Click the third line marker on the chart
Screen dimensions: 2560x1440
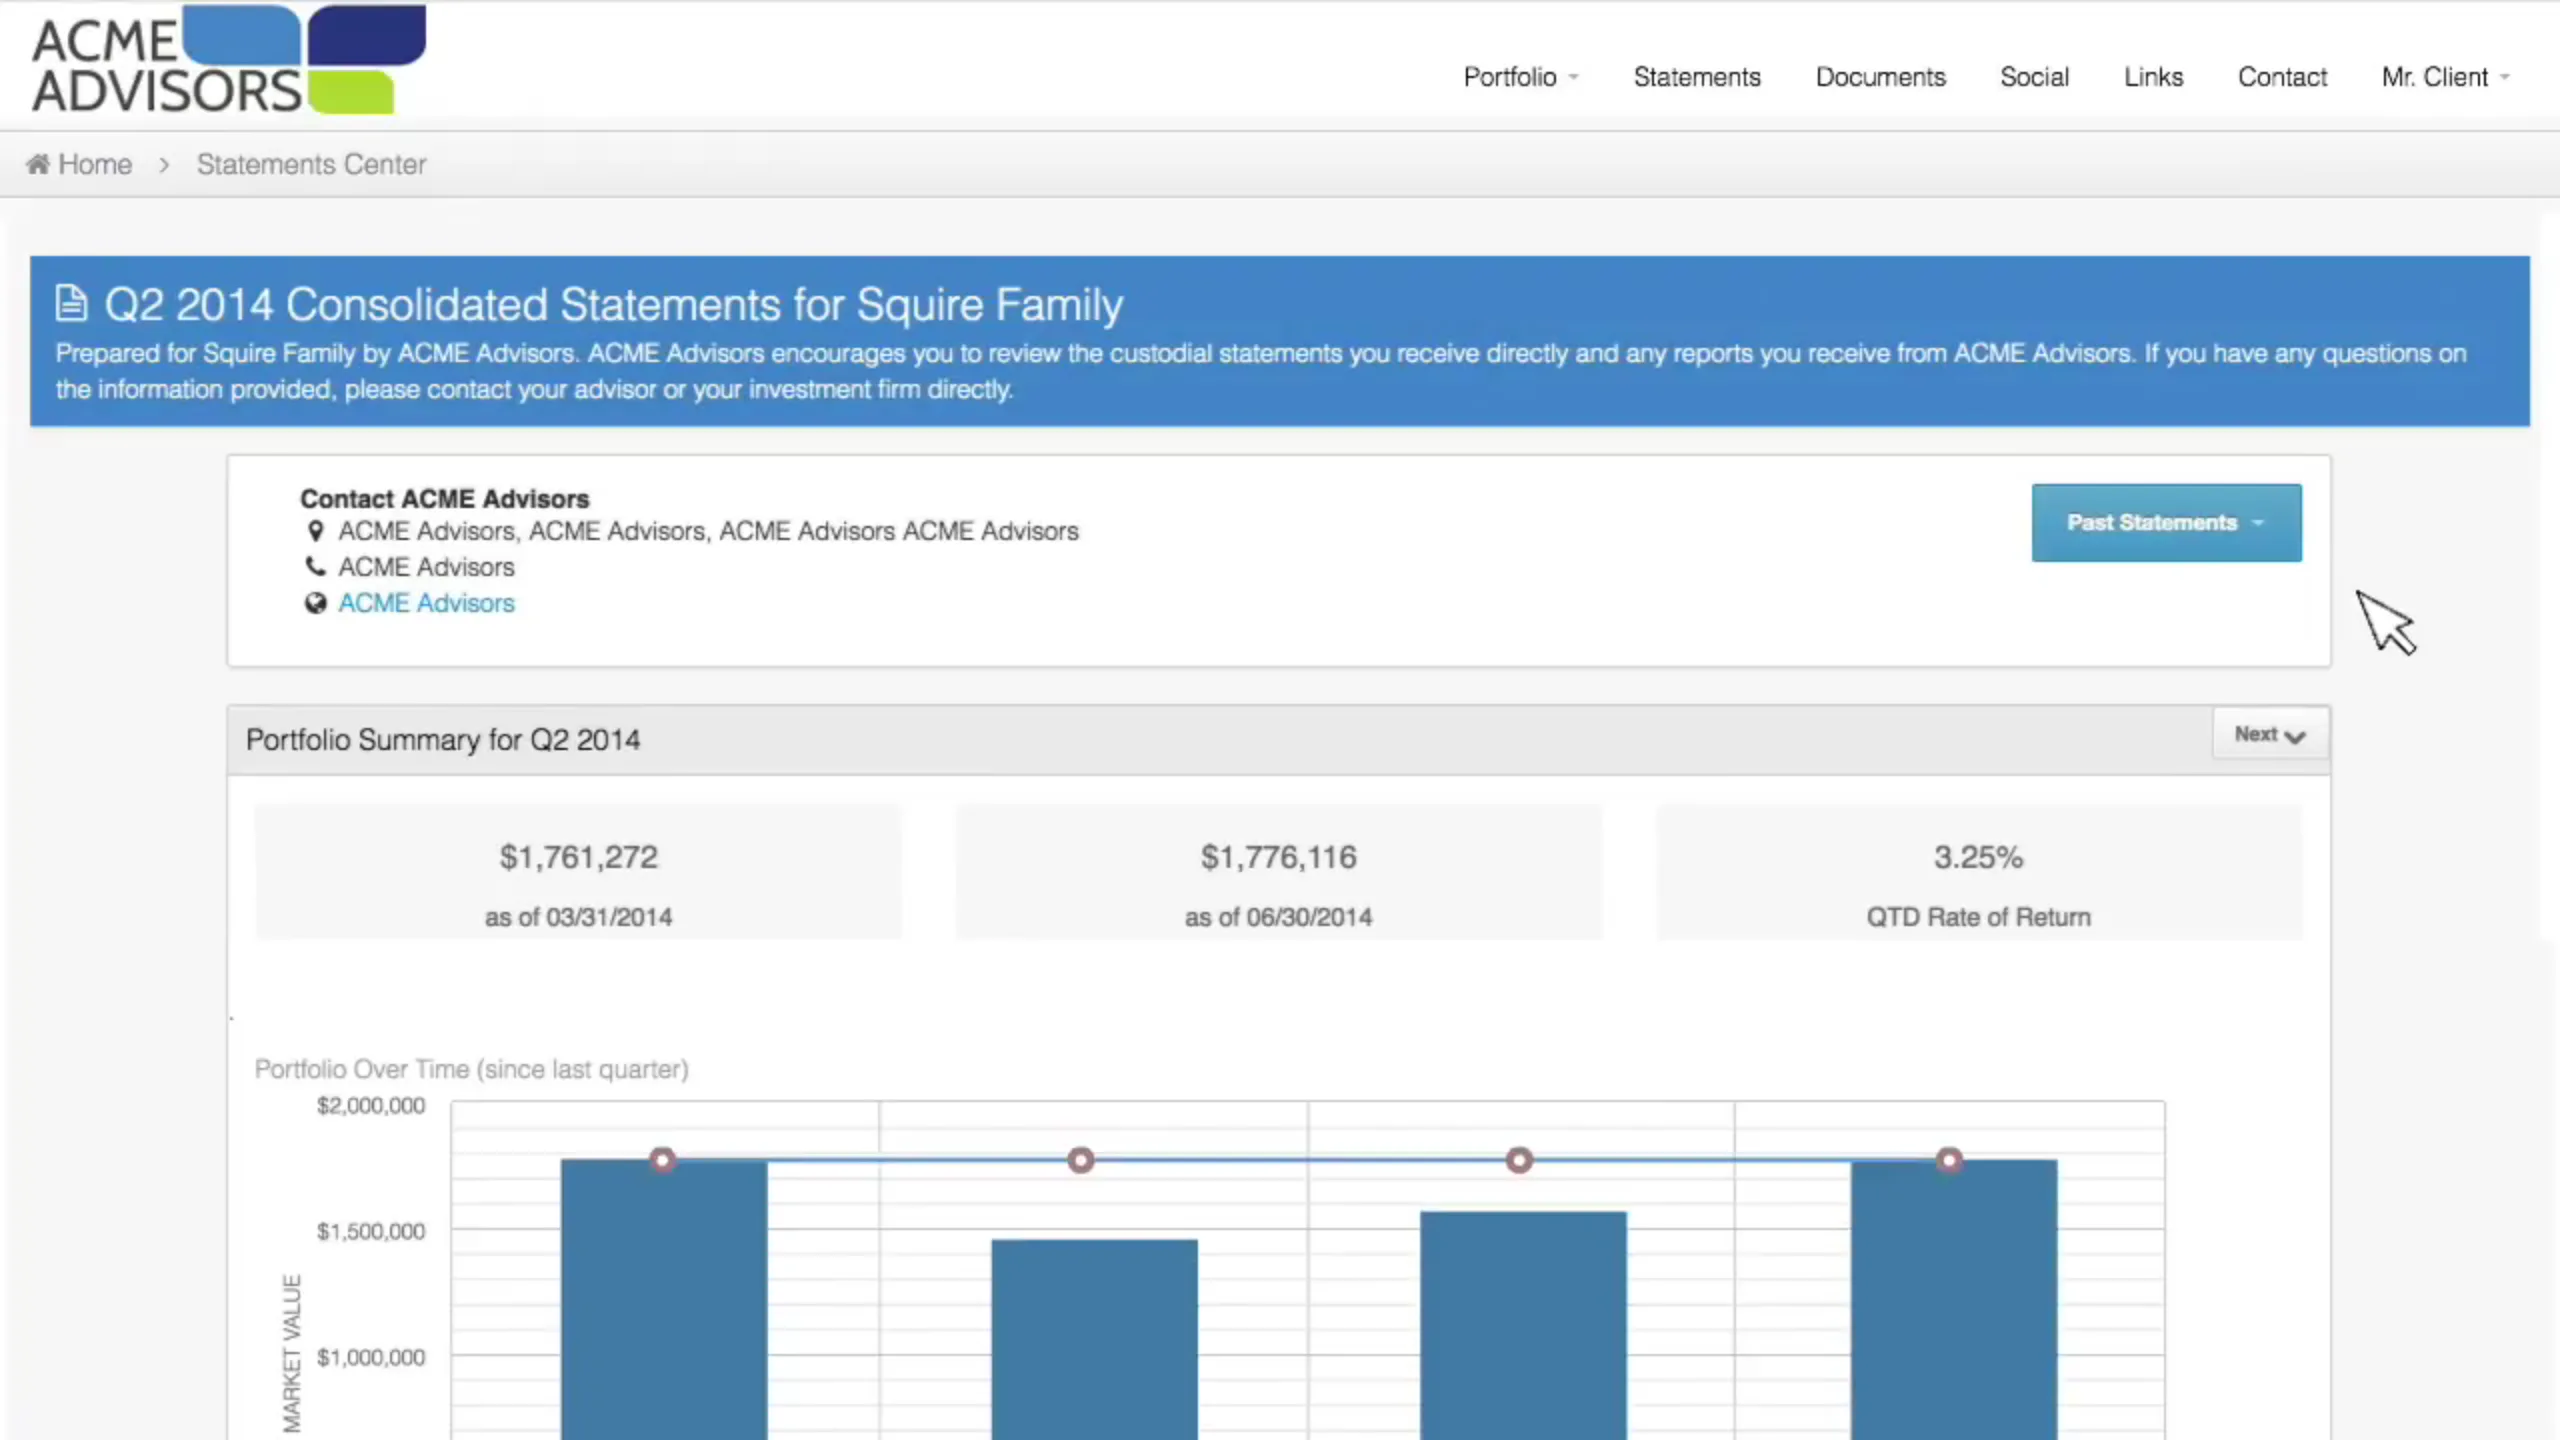point(1520,1160)
